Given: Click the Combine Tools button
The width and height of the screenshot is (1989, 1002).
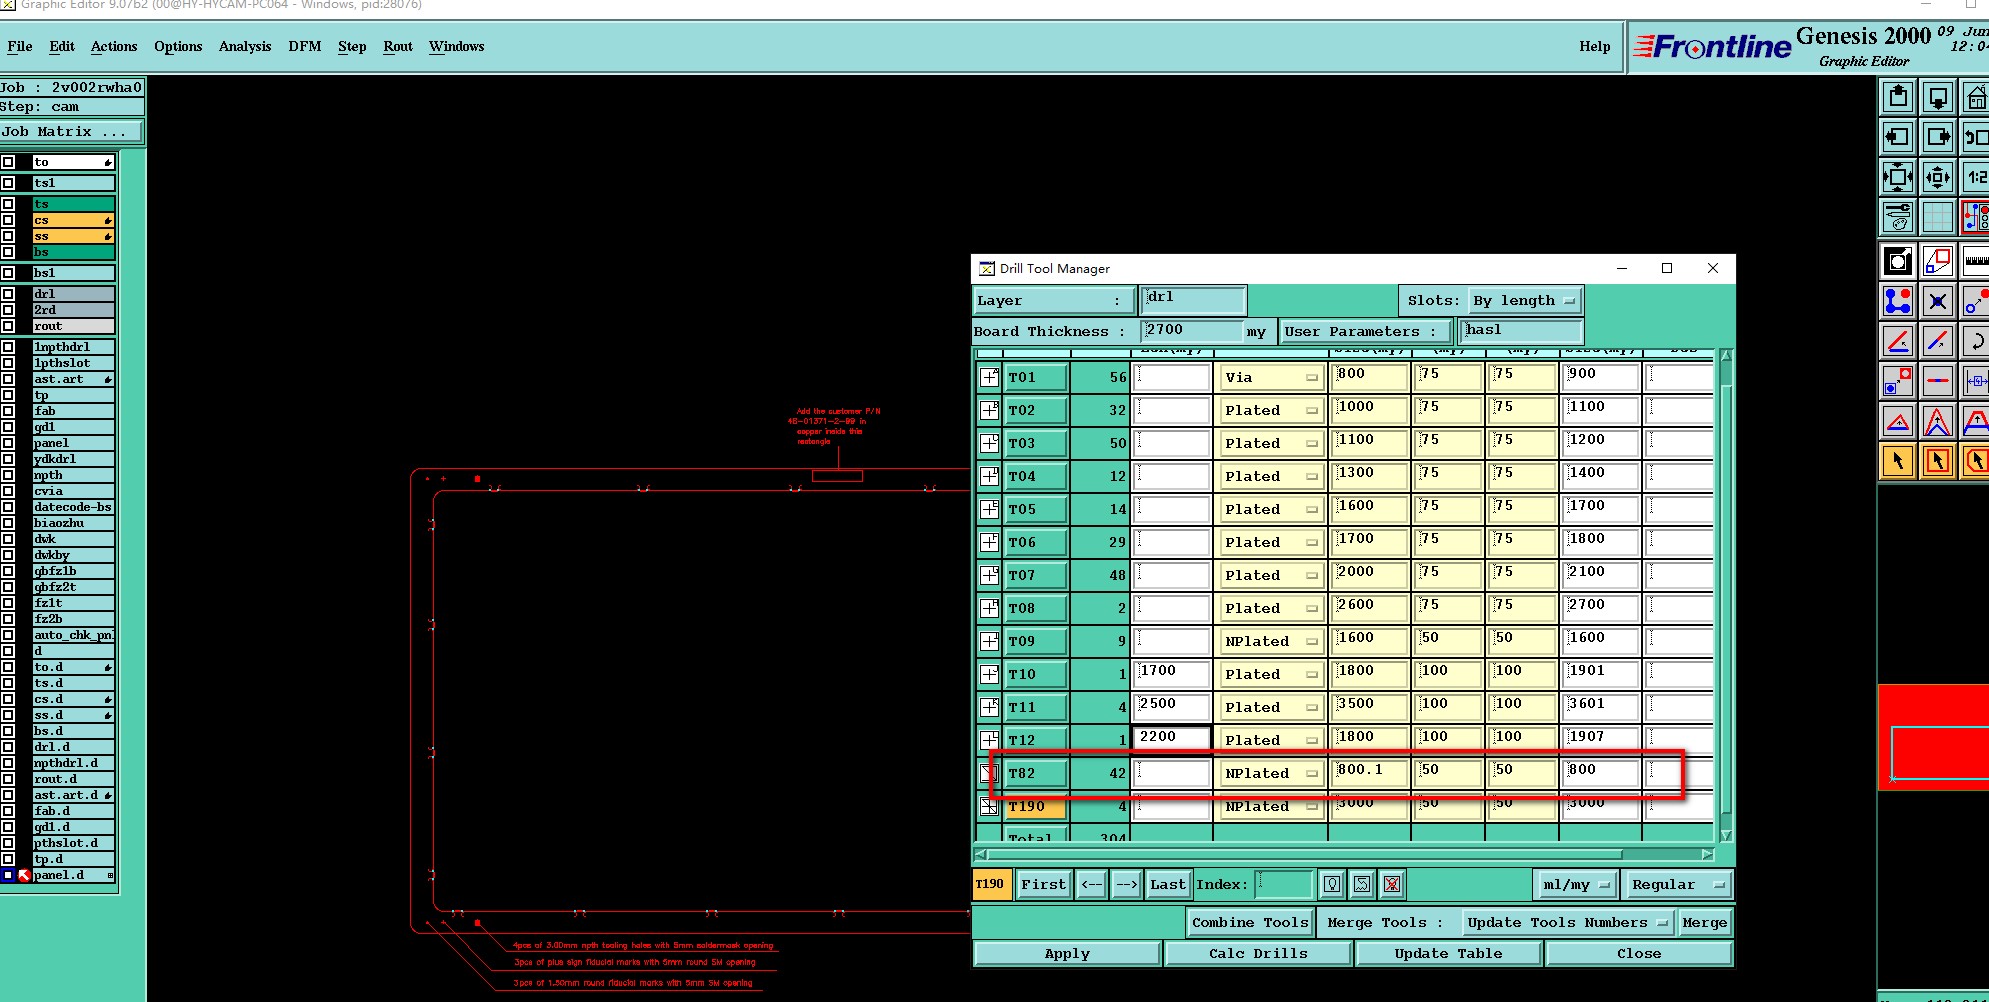Looking at the screenshot, I should [x=1250, y=922].
